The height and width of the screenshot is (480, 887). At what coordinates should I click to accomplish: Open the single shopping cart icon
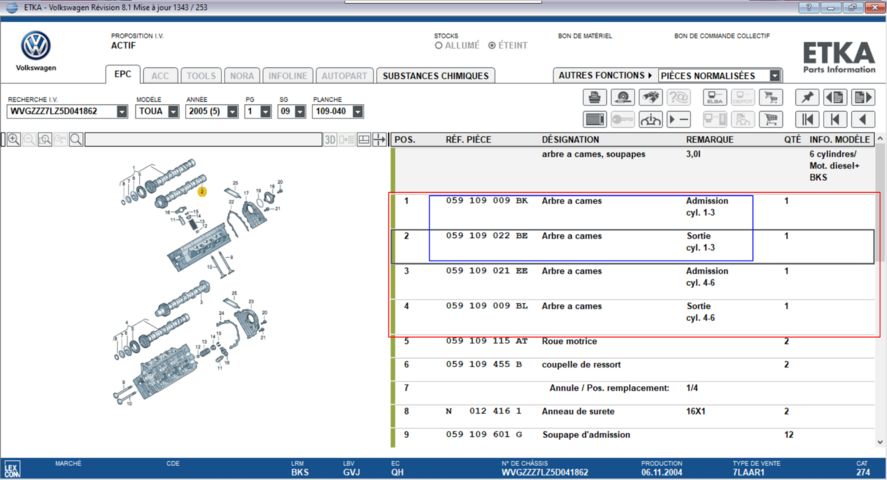770,119
